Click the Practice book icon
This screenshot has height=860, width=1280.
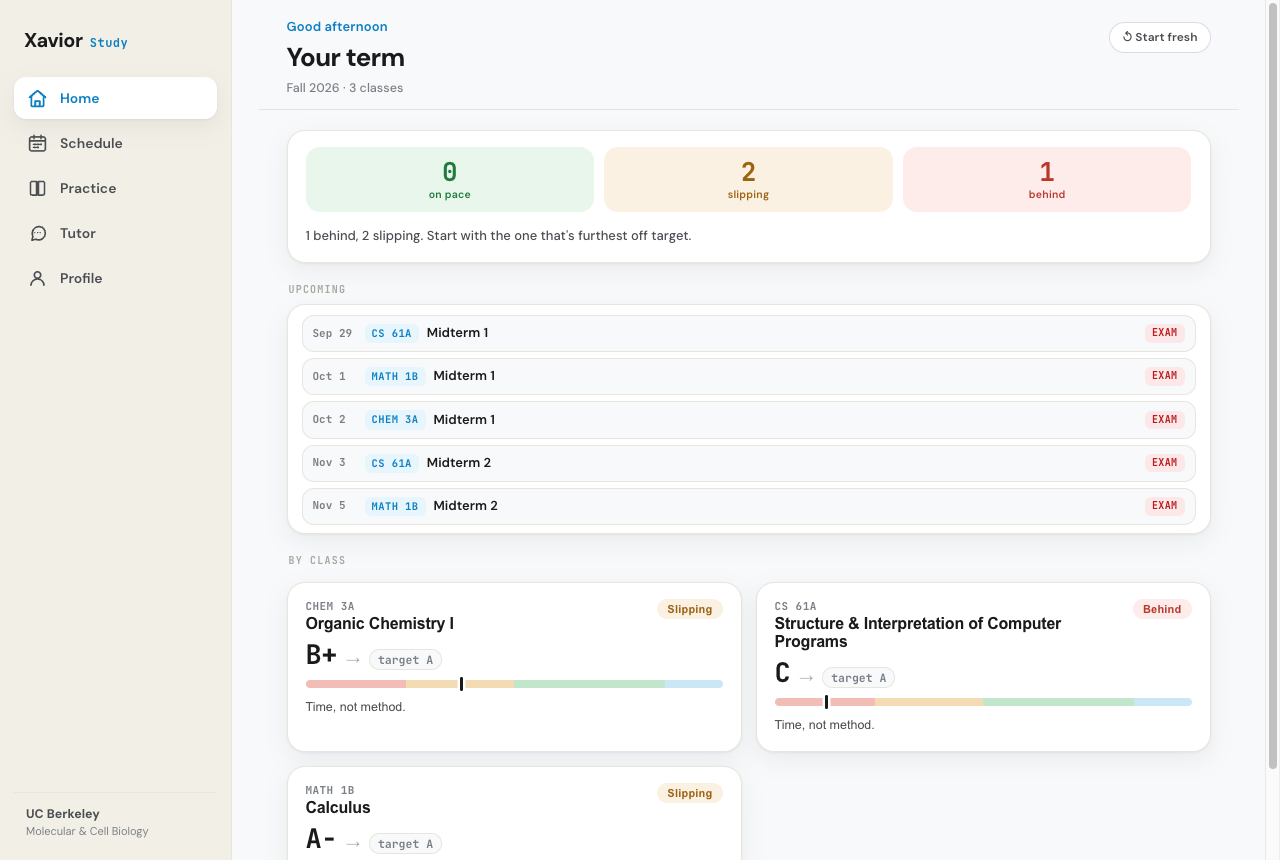(x=38, y=188)
